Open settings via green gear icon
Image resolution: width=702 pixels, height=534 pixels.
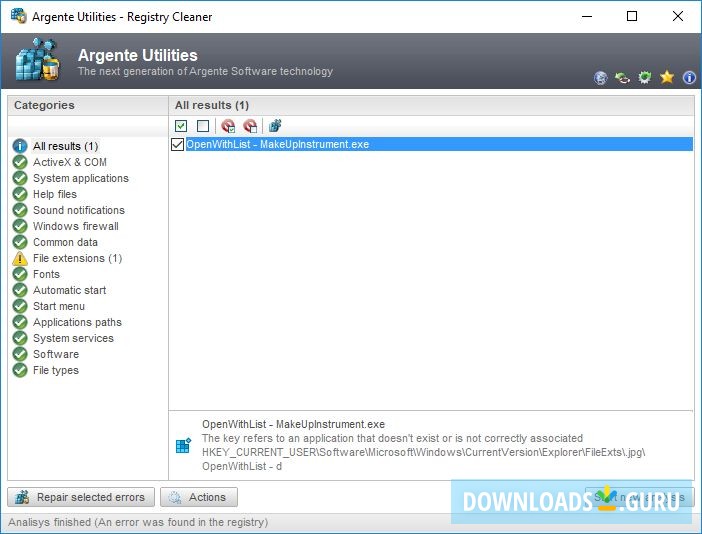click(644, 77)
